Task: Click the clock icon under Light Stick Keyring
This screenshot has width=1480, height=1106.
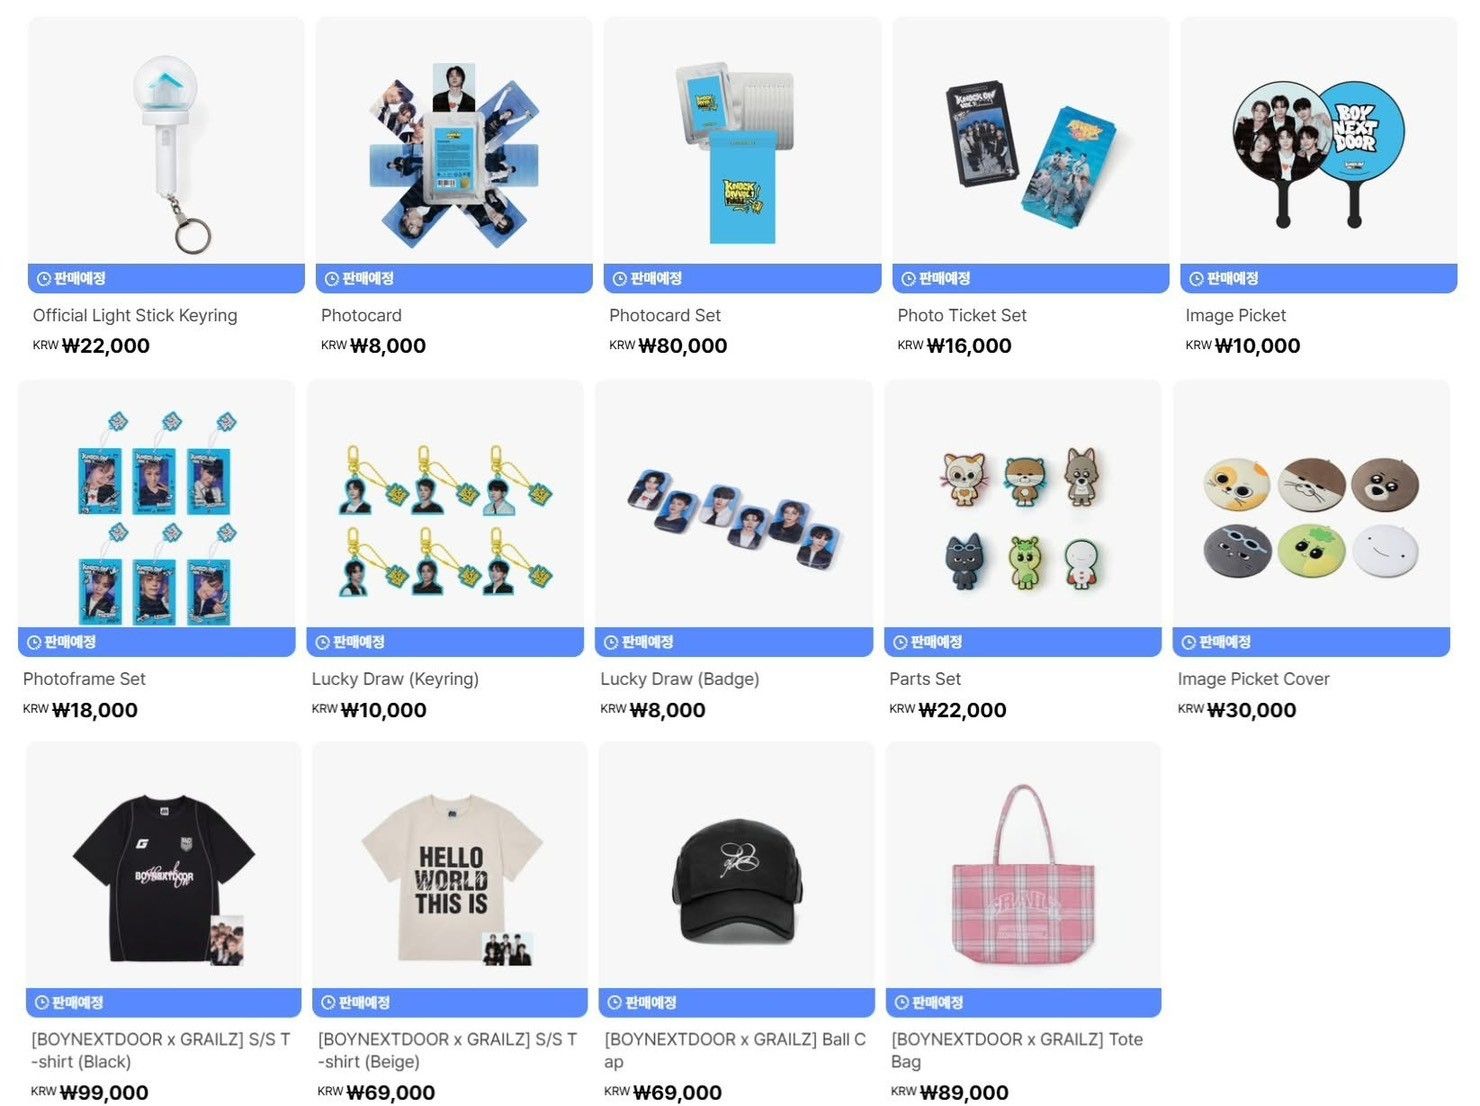Action: 43,279
